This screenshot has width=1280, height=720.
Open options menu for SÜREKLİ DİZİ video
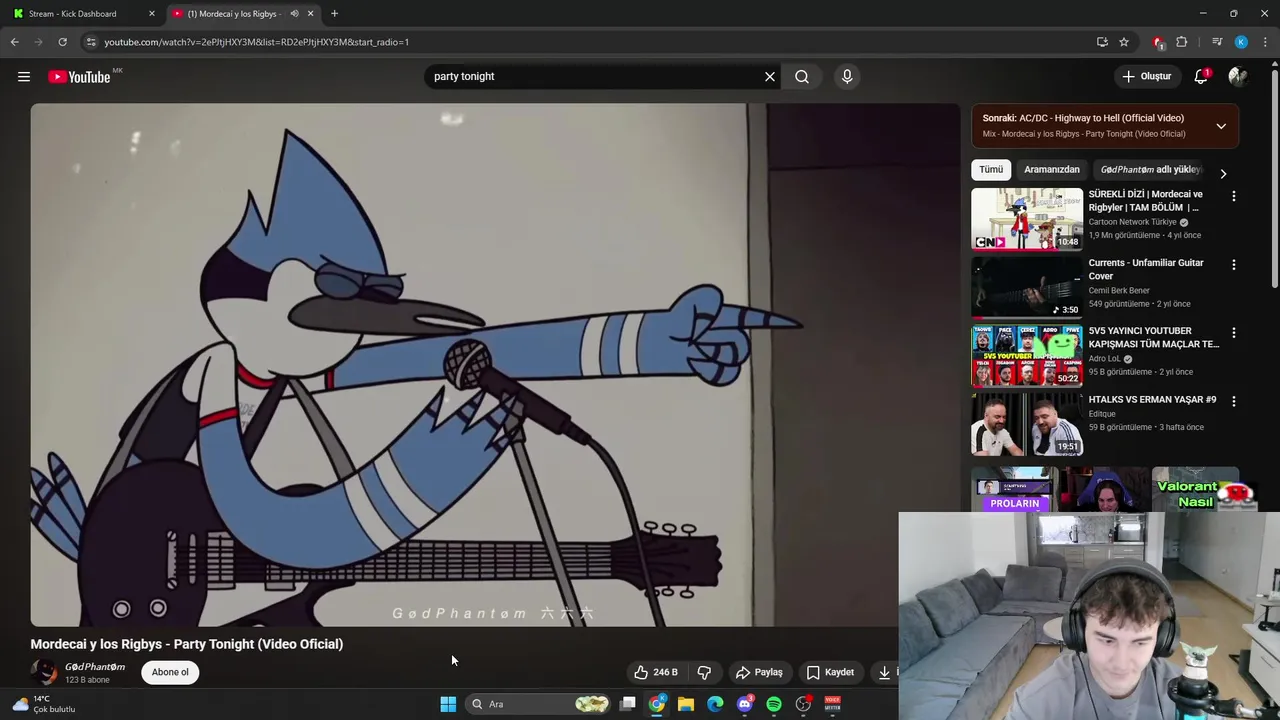(x=1233, y=196)
